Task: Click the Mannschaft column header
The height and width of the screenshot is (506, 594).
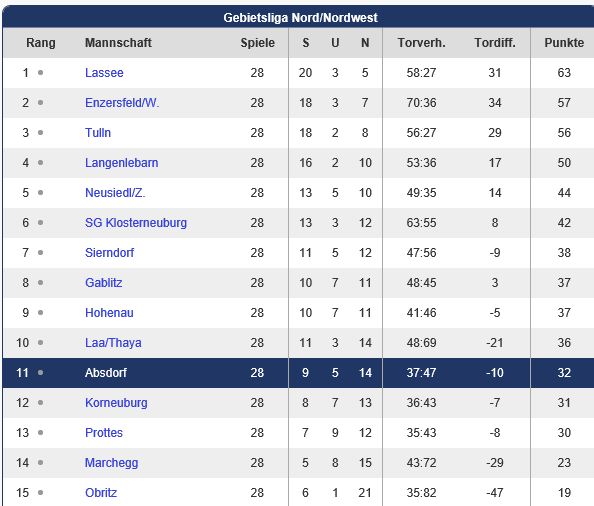Action: coord(118,43)
